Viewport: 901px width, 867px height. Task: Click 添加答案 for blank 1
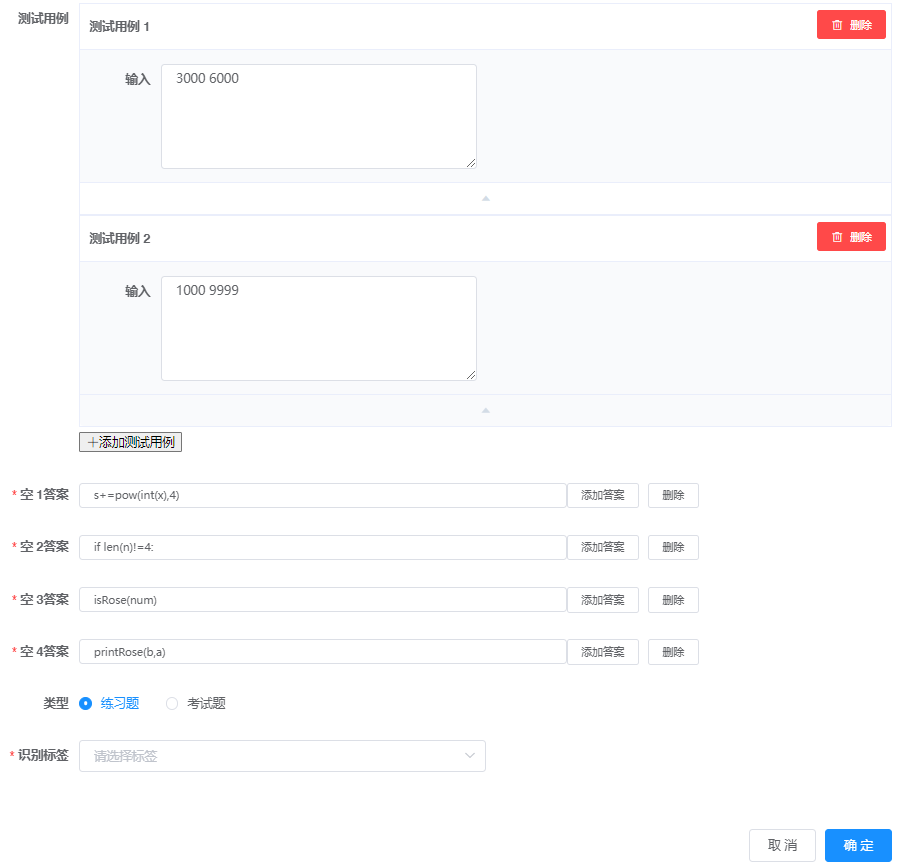pyautogui.click(x=602, y=495)
